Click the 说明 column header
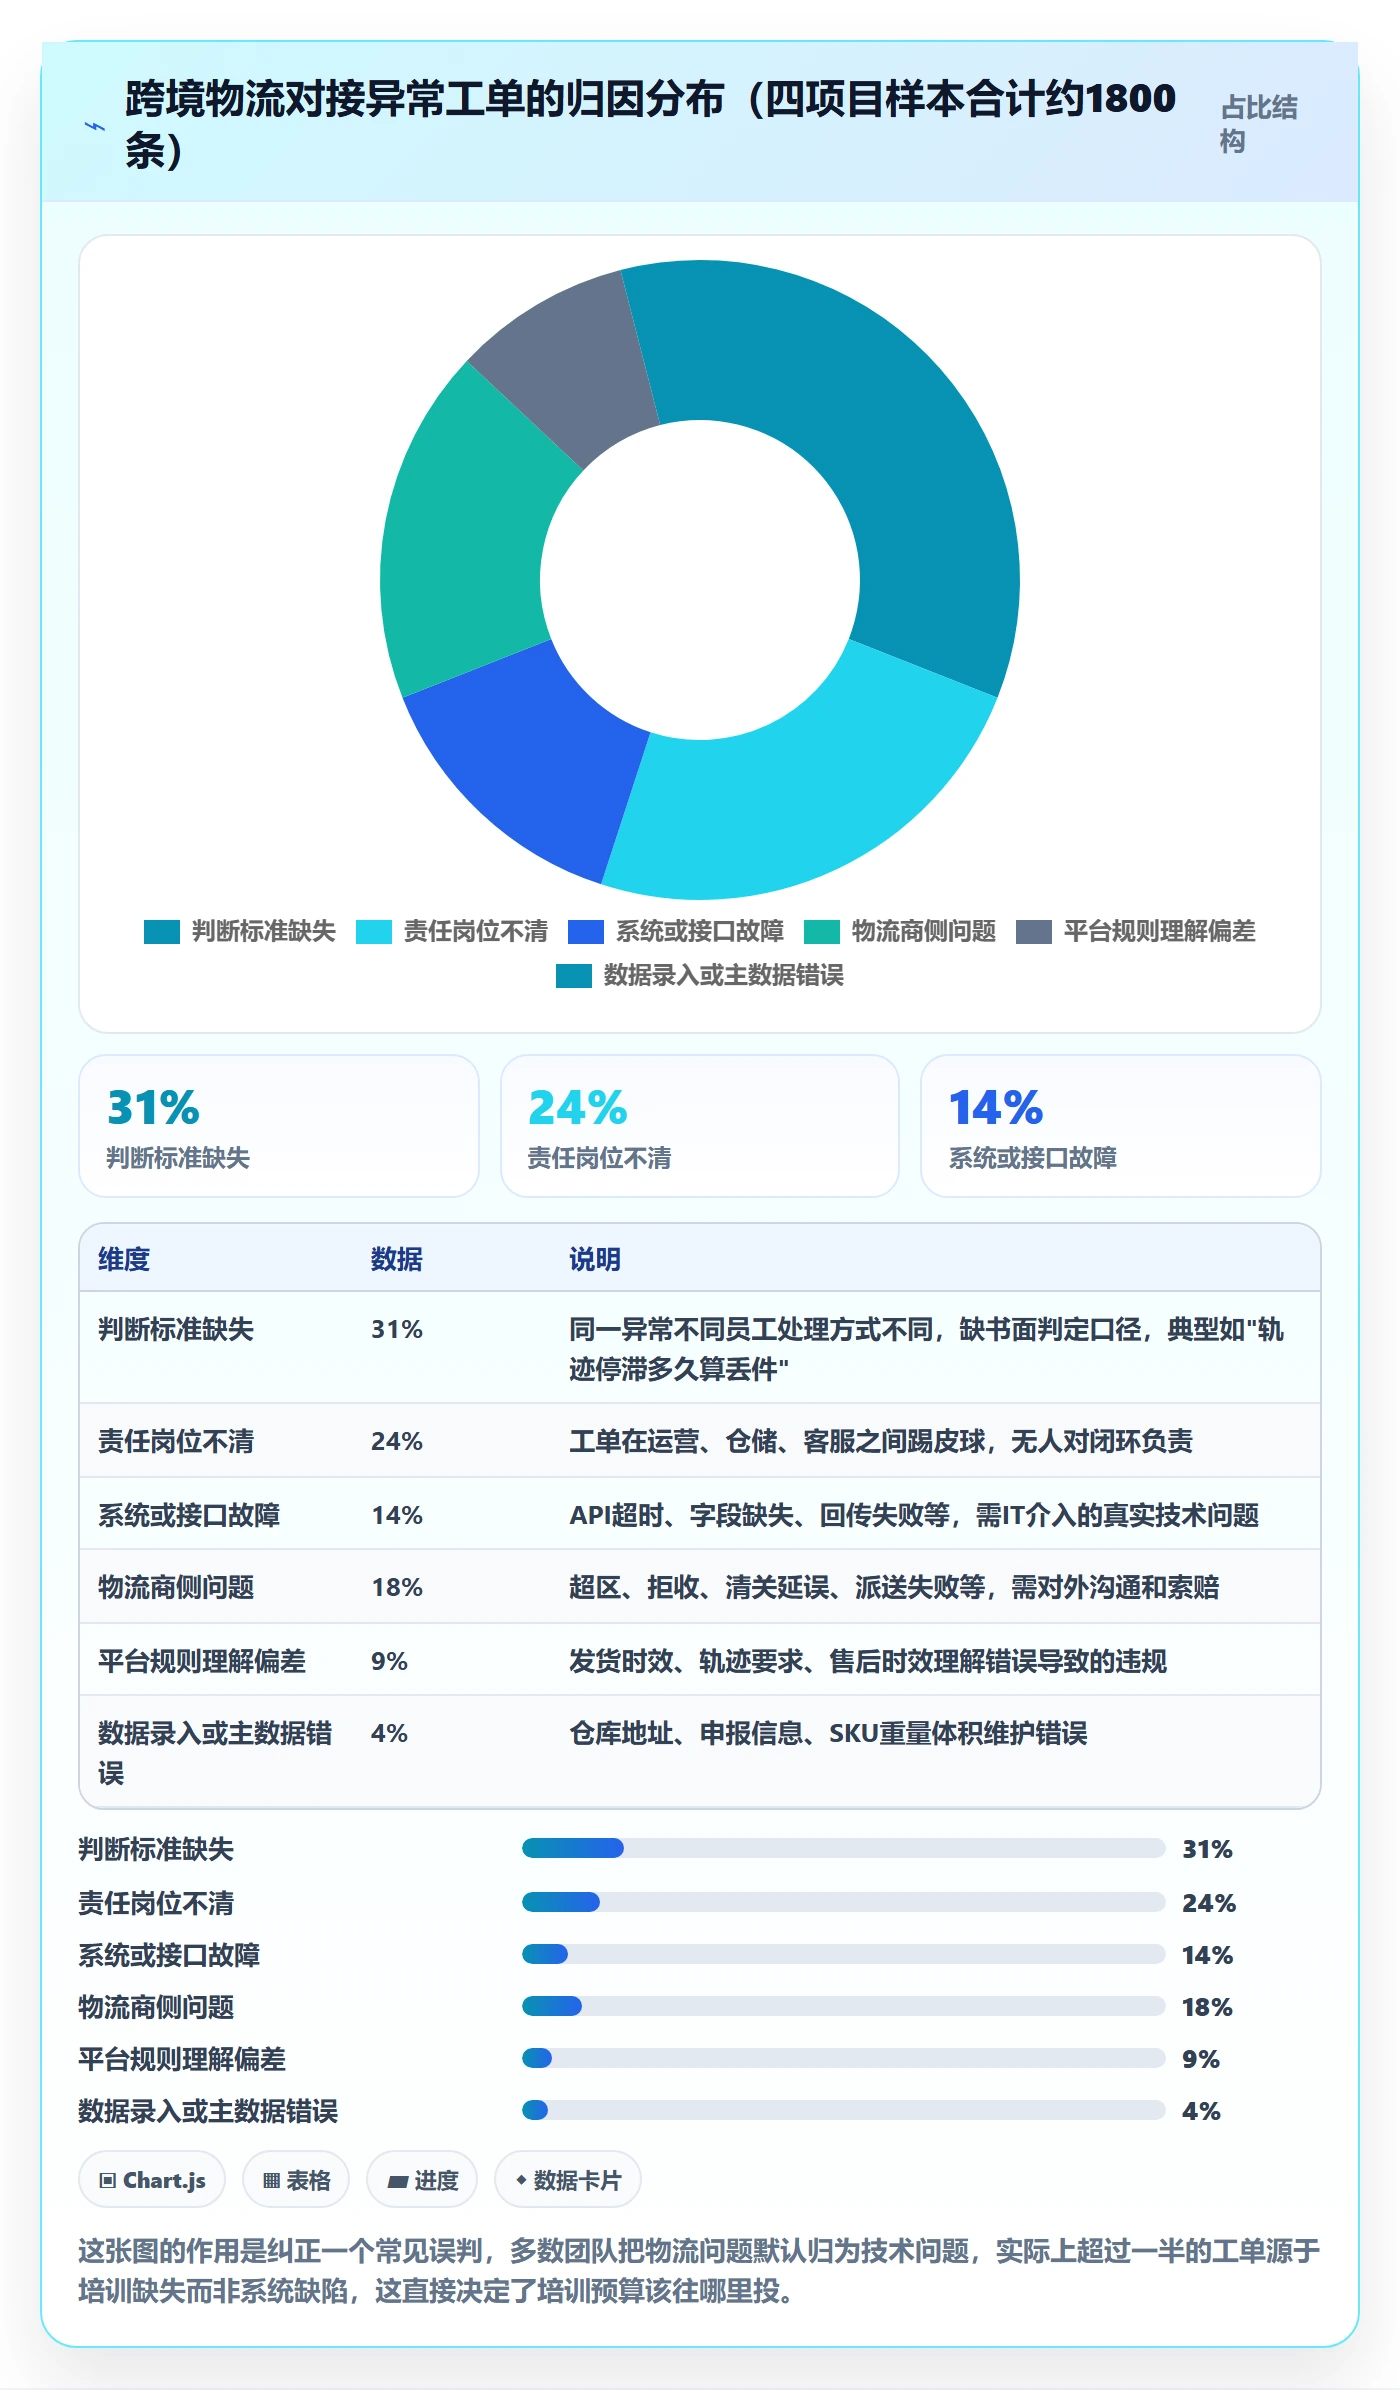This screenshot has width=1400, height=2390. 595,1259
